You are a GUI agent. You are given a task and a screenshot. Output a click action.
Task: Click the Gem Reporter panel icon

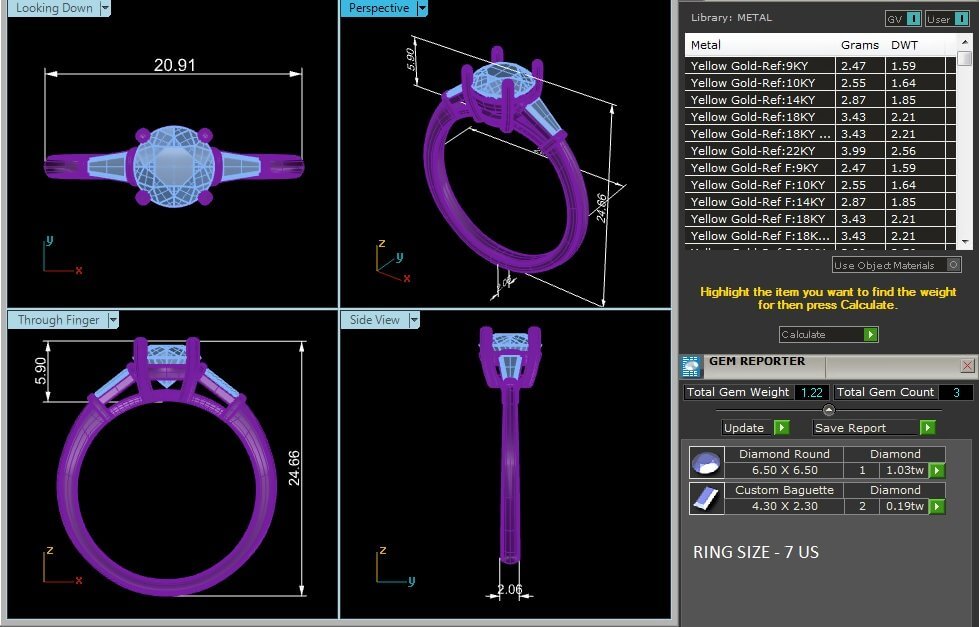(691, 367)
